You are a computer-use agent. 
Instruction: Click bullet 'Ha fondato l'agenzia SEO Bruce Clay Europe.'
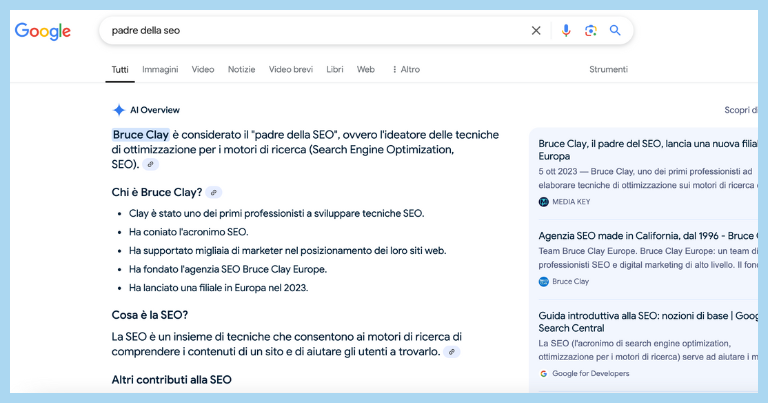pos(228,269)
